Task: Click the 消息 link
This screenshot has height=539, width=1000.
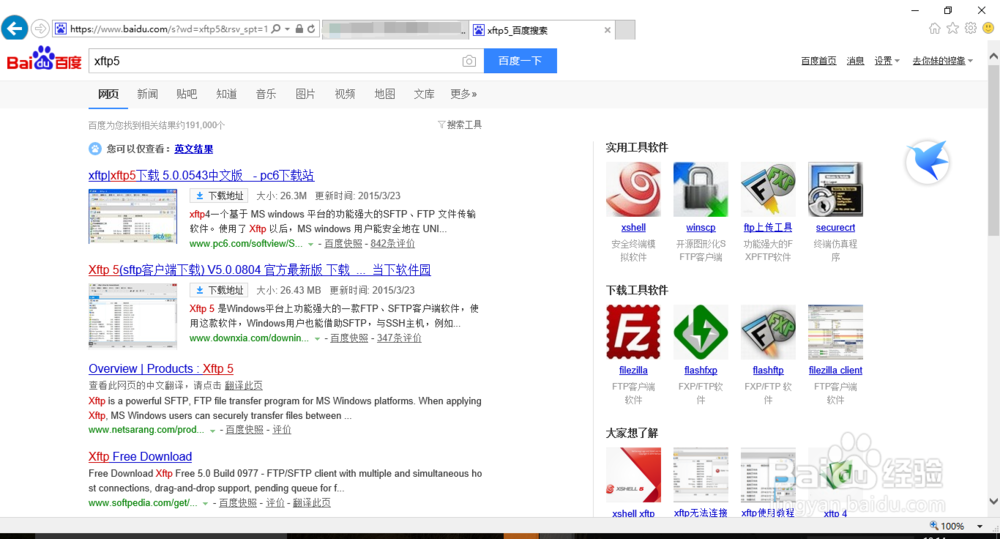Action: point(855,61)
